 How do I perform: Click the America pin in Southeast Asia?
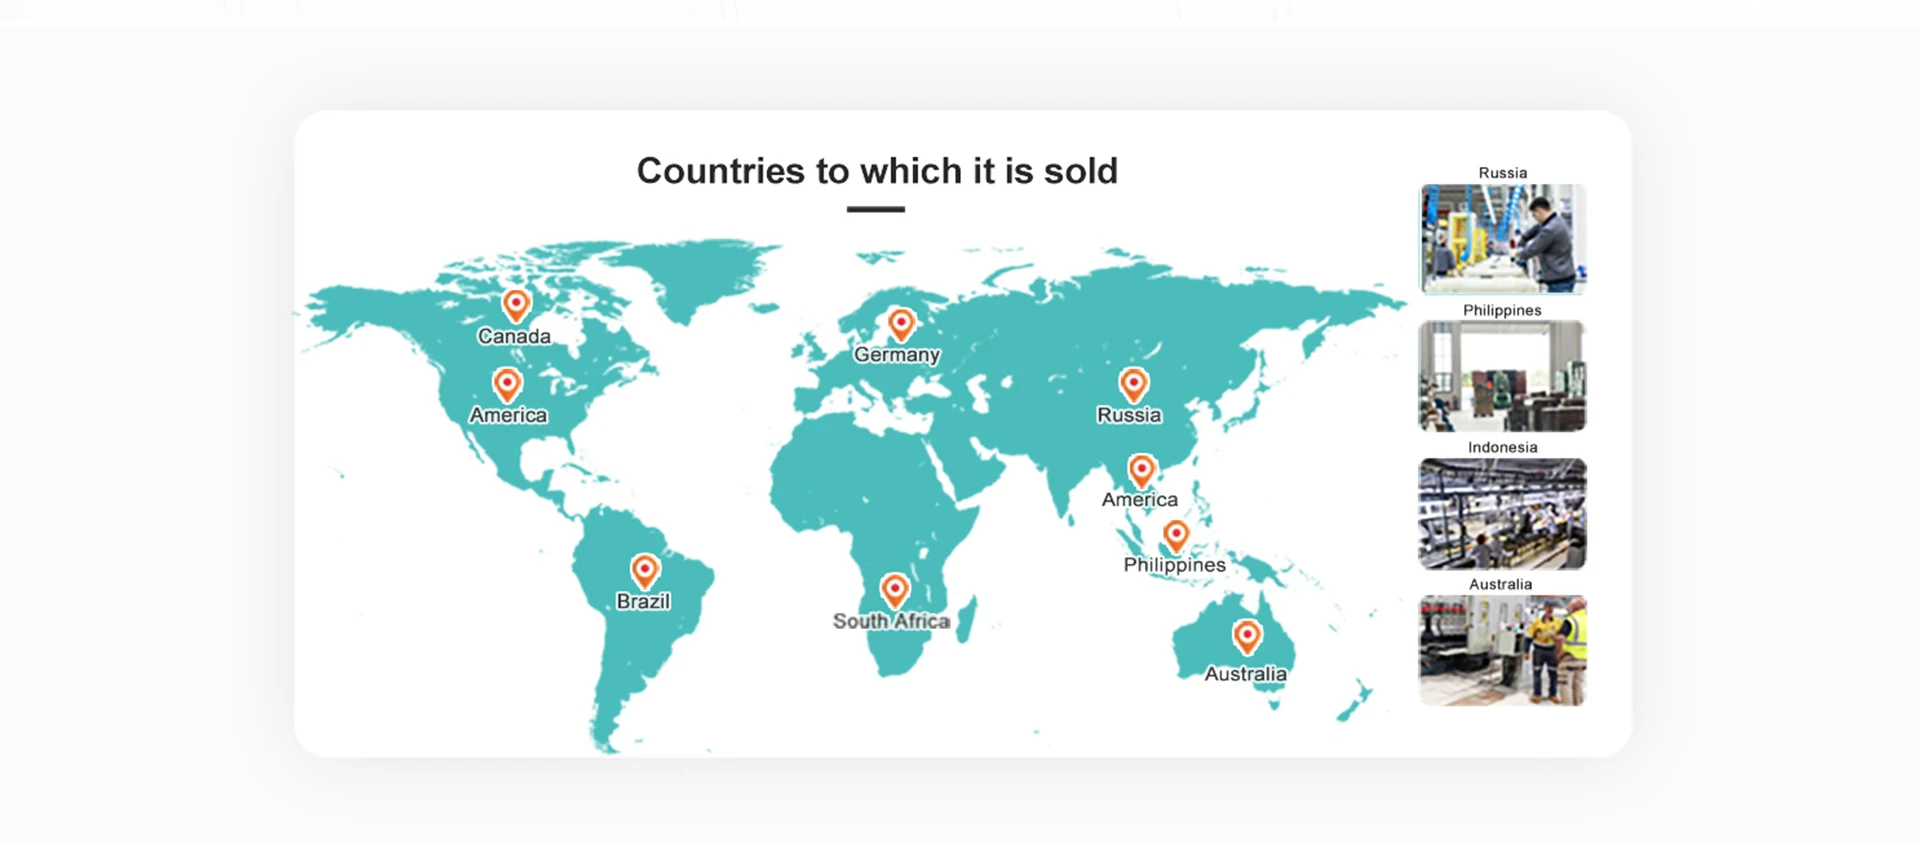point(1141,470)
